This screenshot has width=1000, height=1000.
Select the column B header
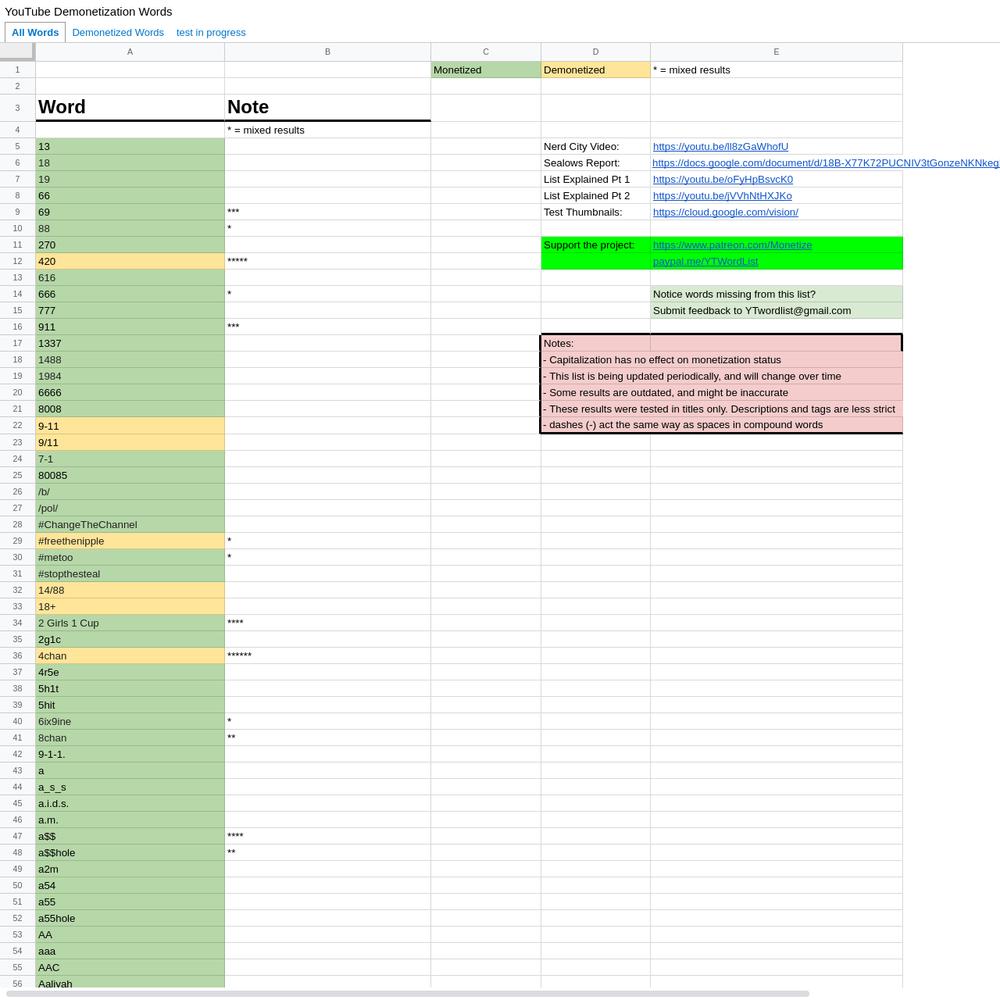(x=328, y=52)
